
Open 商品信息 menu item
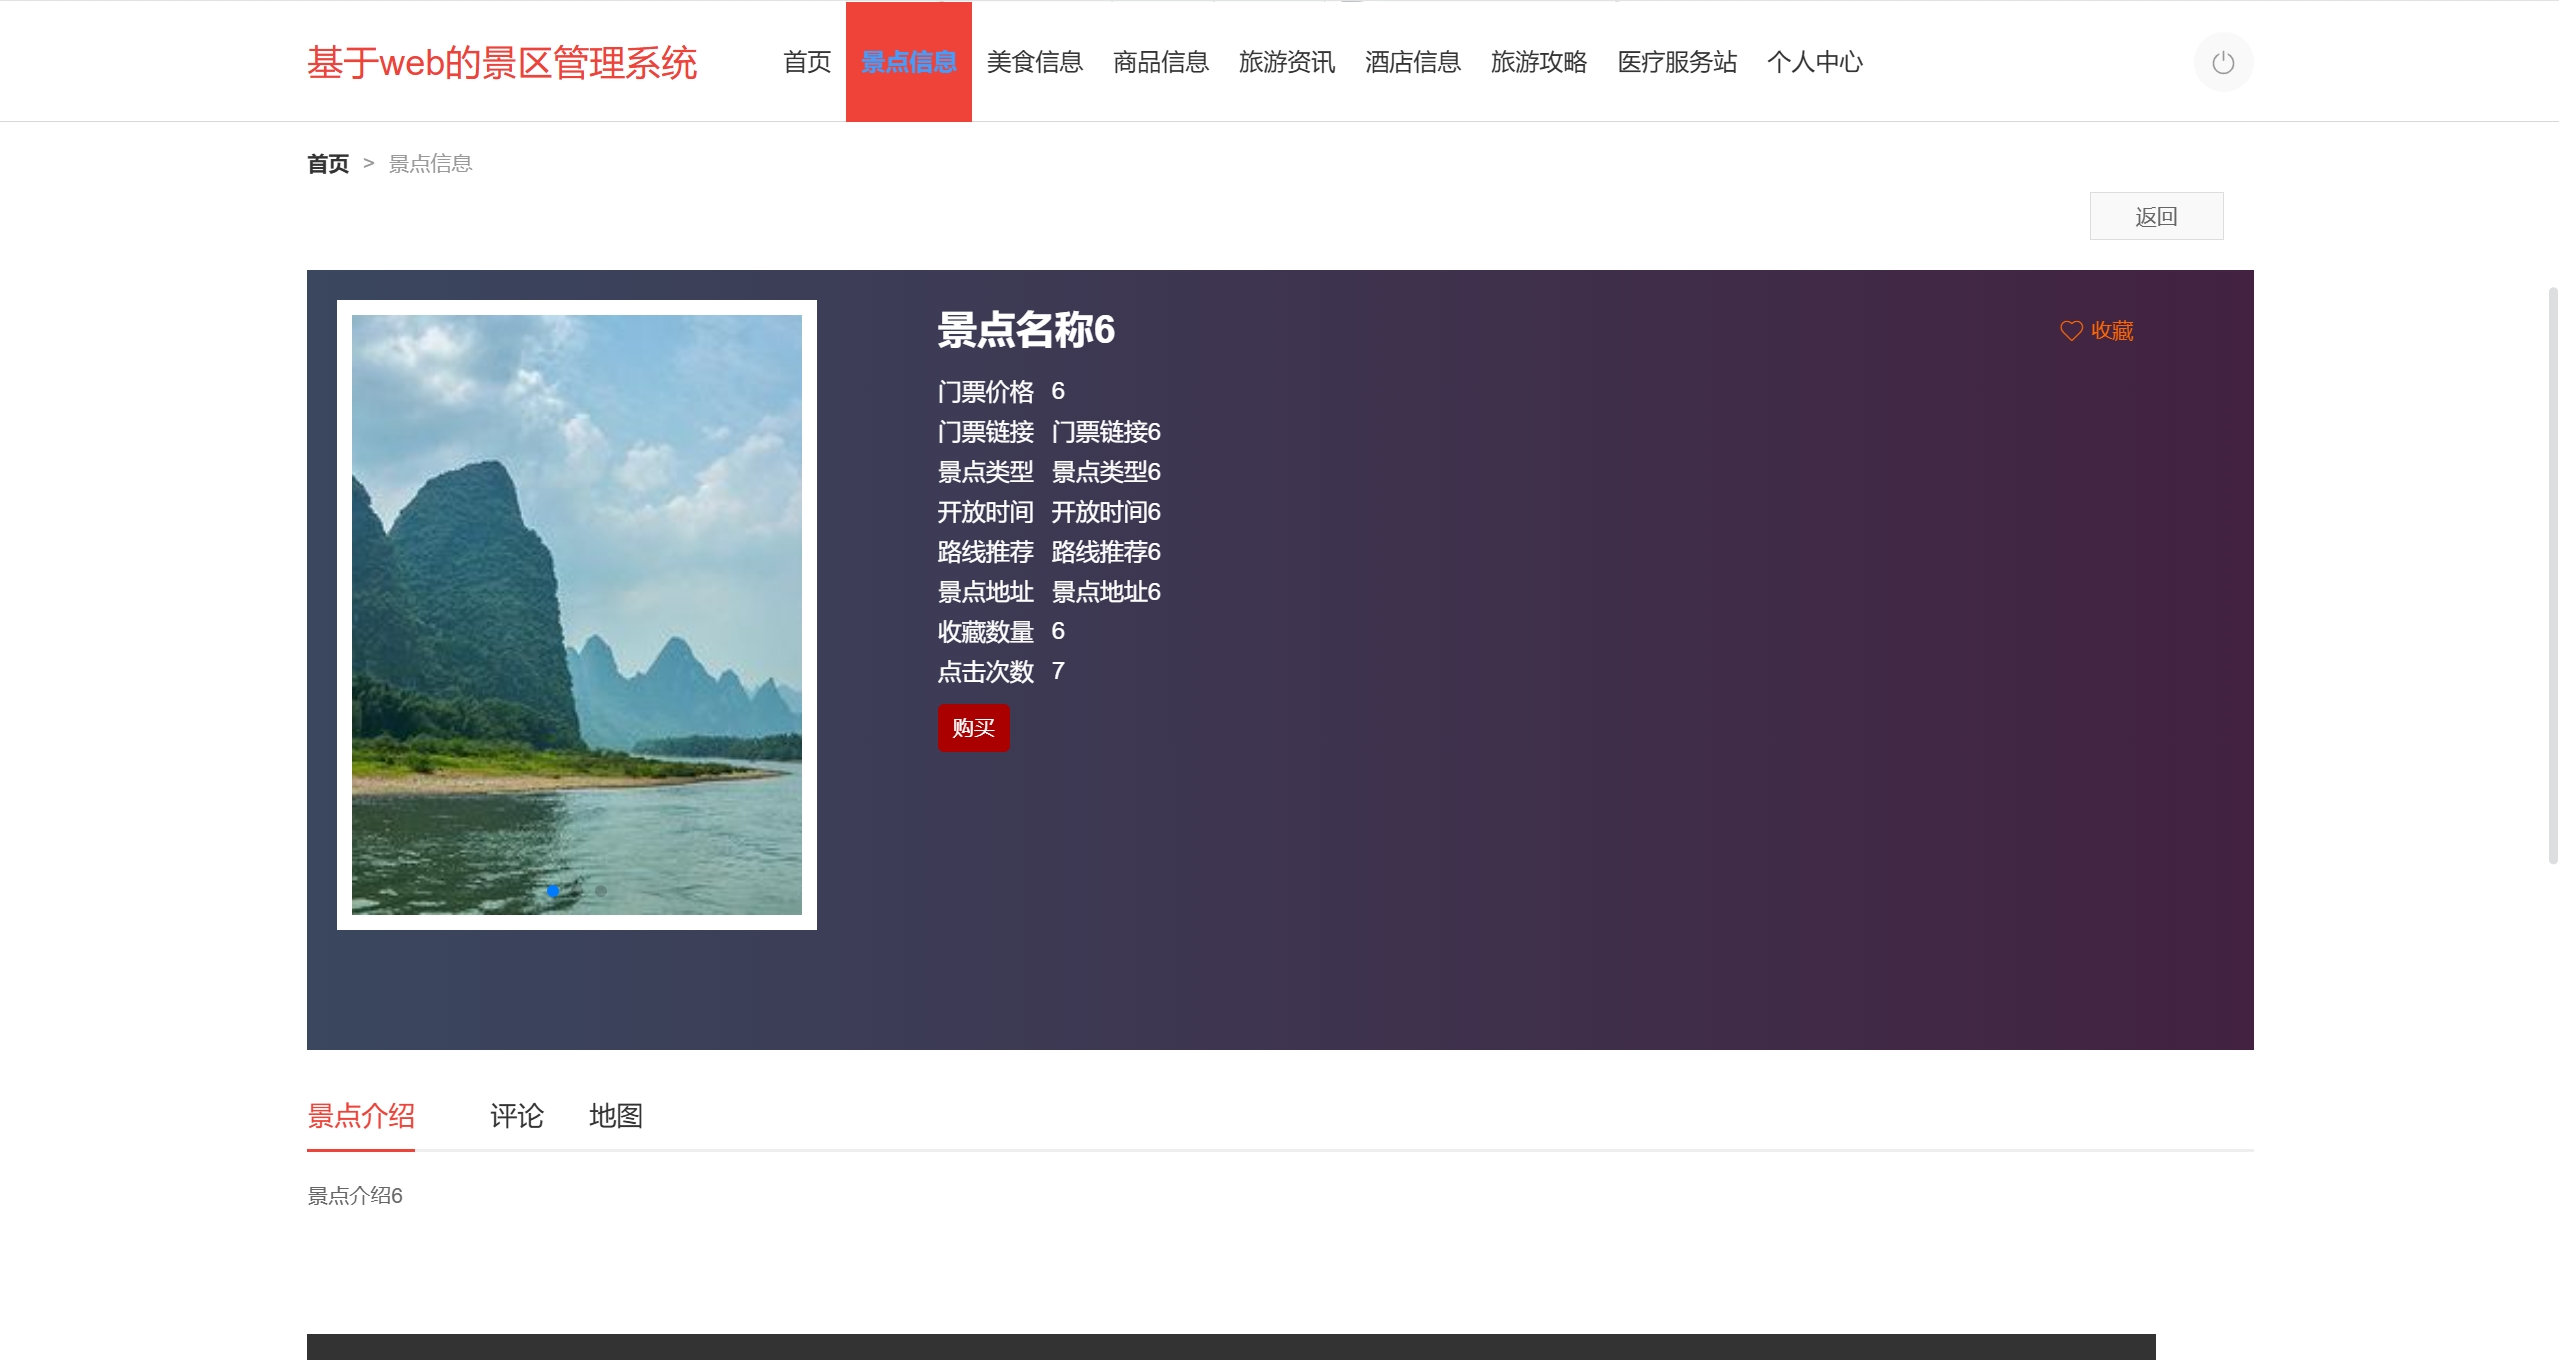1160,62
